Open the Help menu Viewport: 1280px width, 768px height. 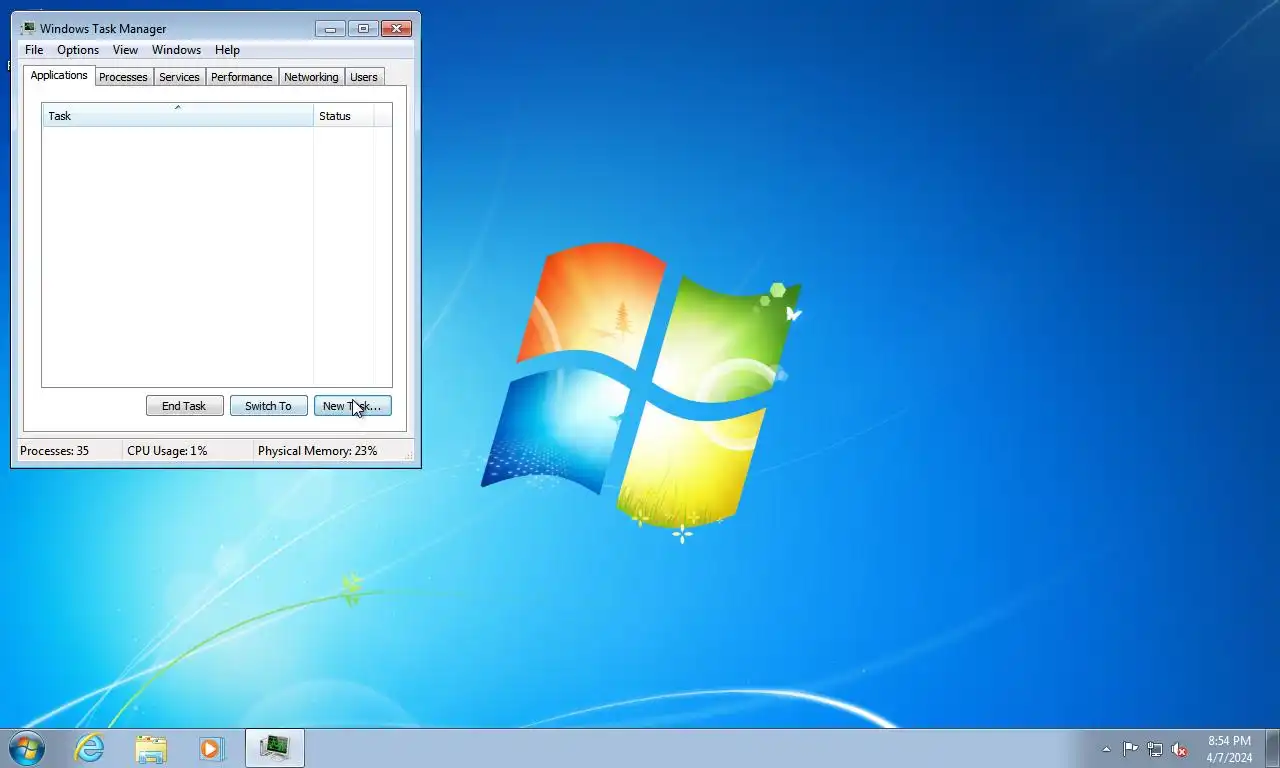(x=227, y=50)
